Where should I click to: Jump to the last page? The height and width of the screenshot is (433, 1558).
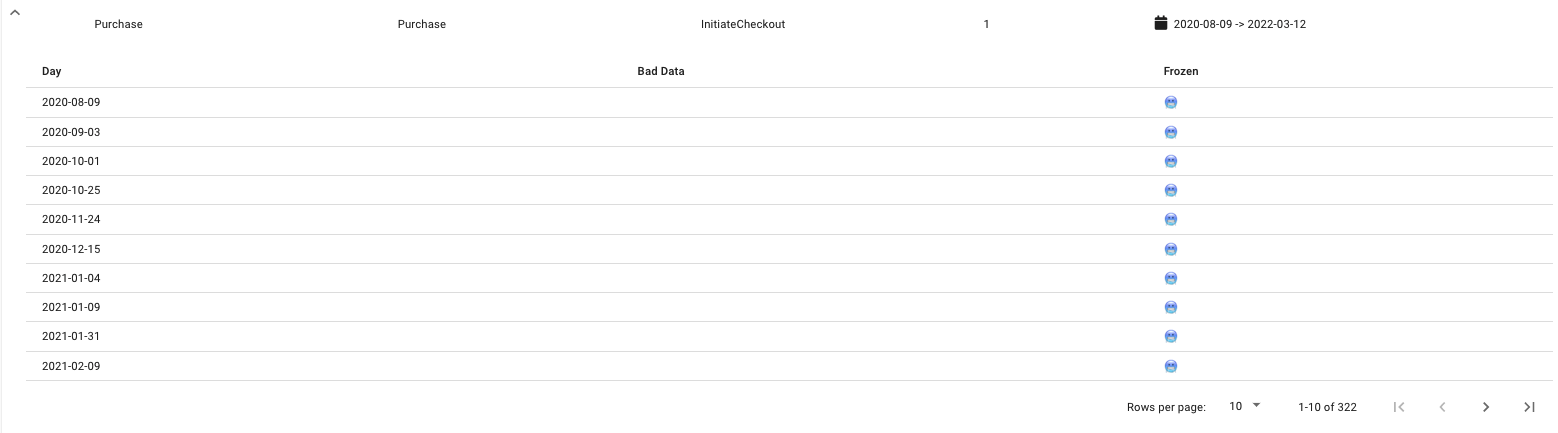(1529, 407)
